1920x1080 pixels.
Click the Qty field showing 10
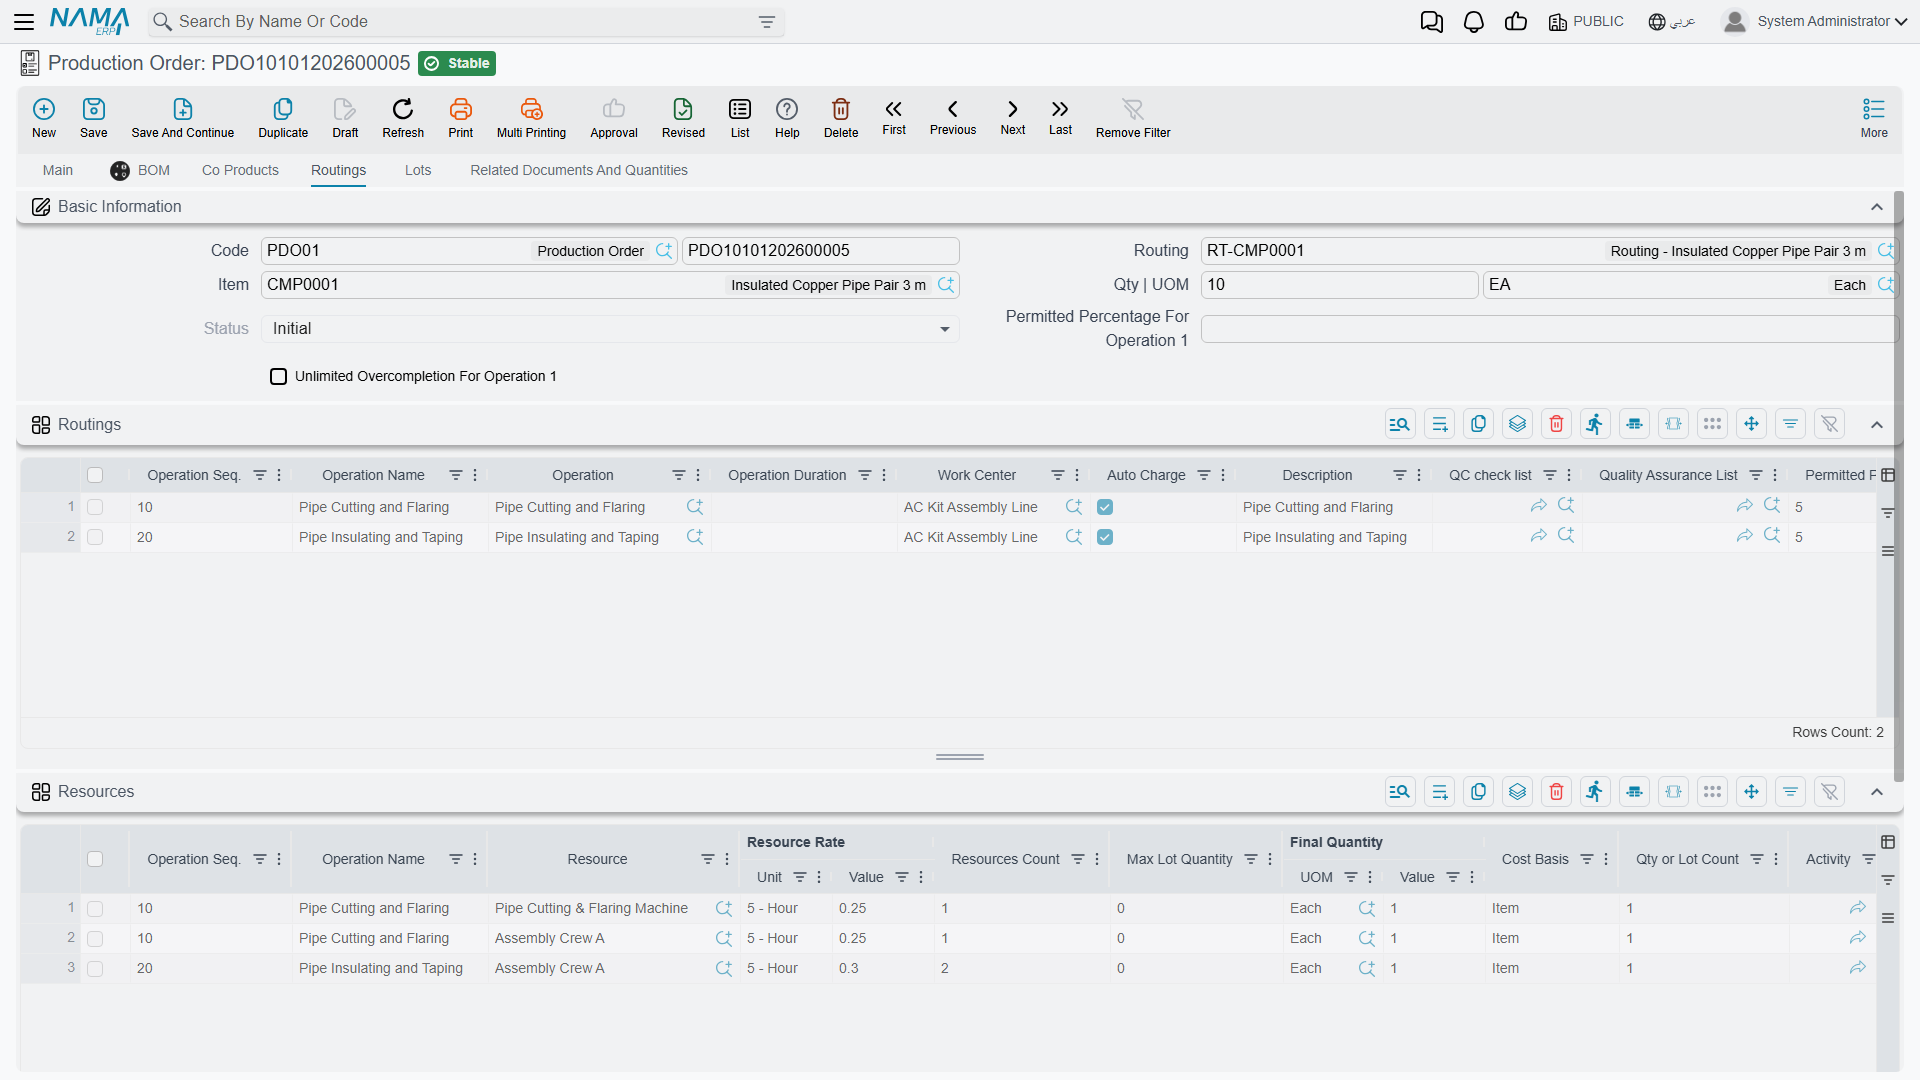(1339, 285)
